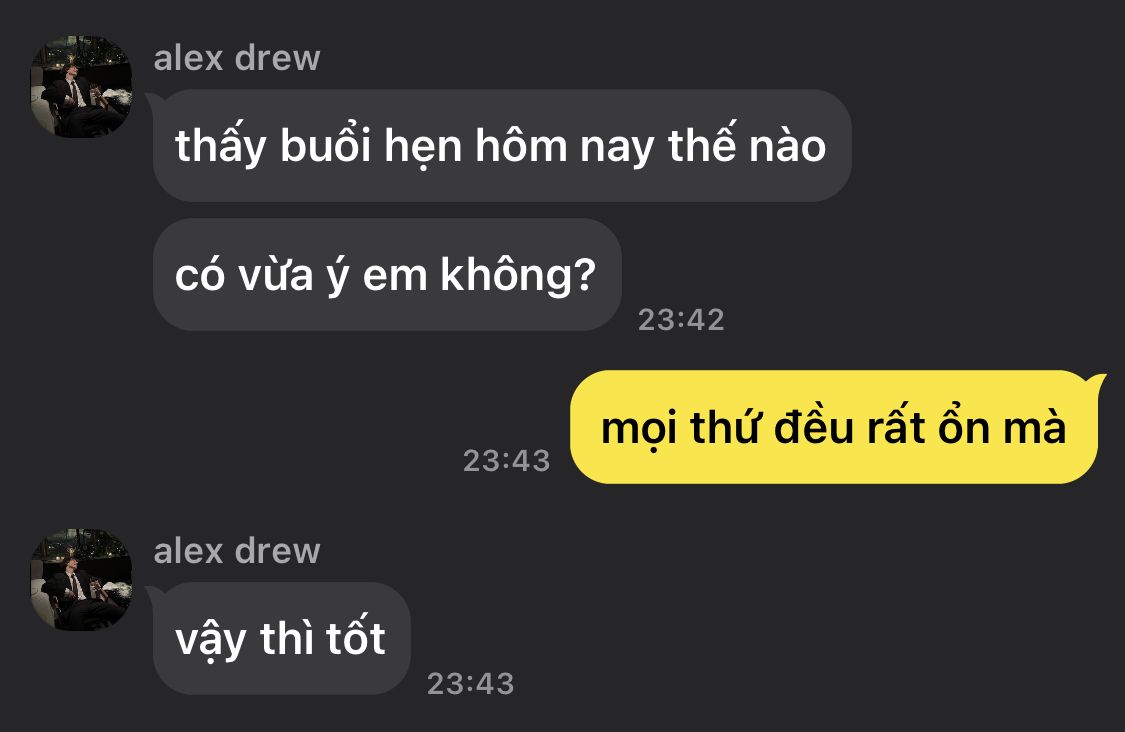Select message 'thấy buổi hẹn hôm nay thế nào'
Viewport: 1125px width, 732px height.
(x=502, y=145)
